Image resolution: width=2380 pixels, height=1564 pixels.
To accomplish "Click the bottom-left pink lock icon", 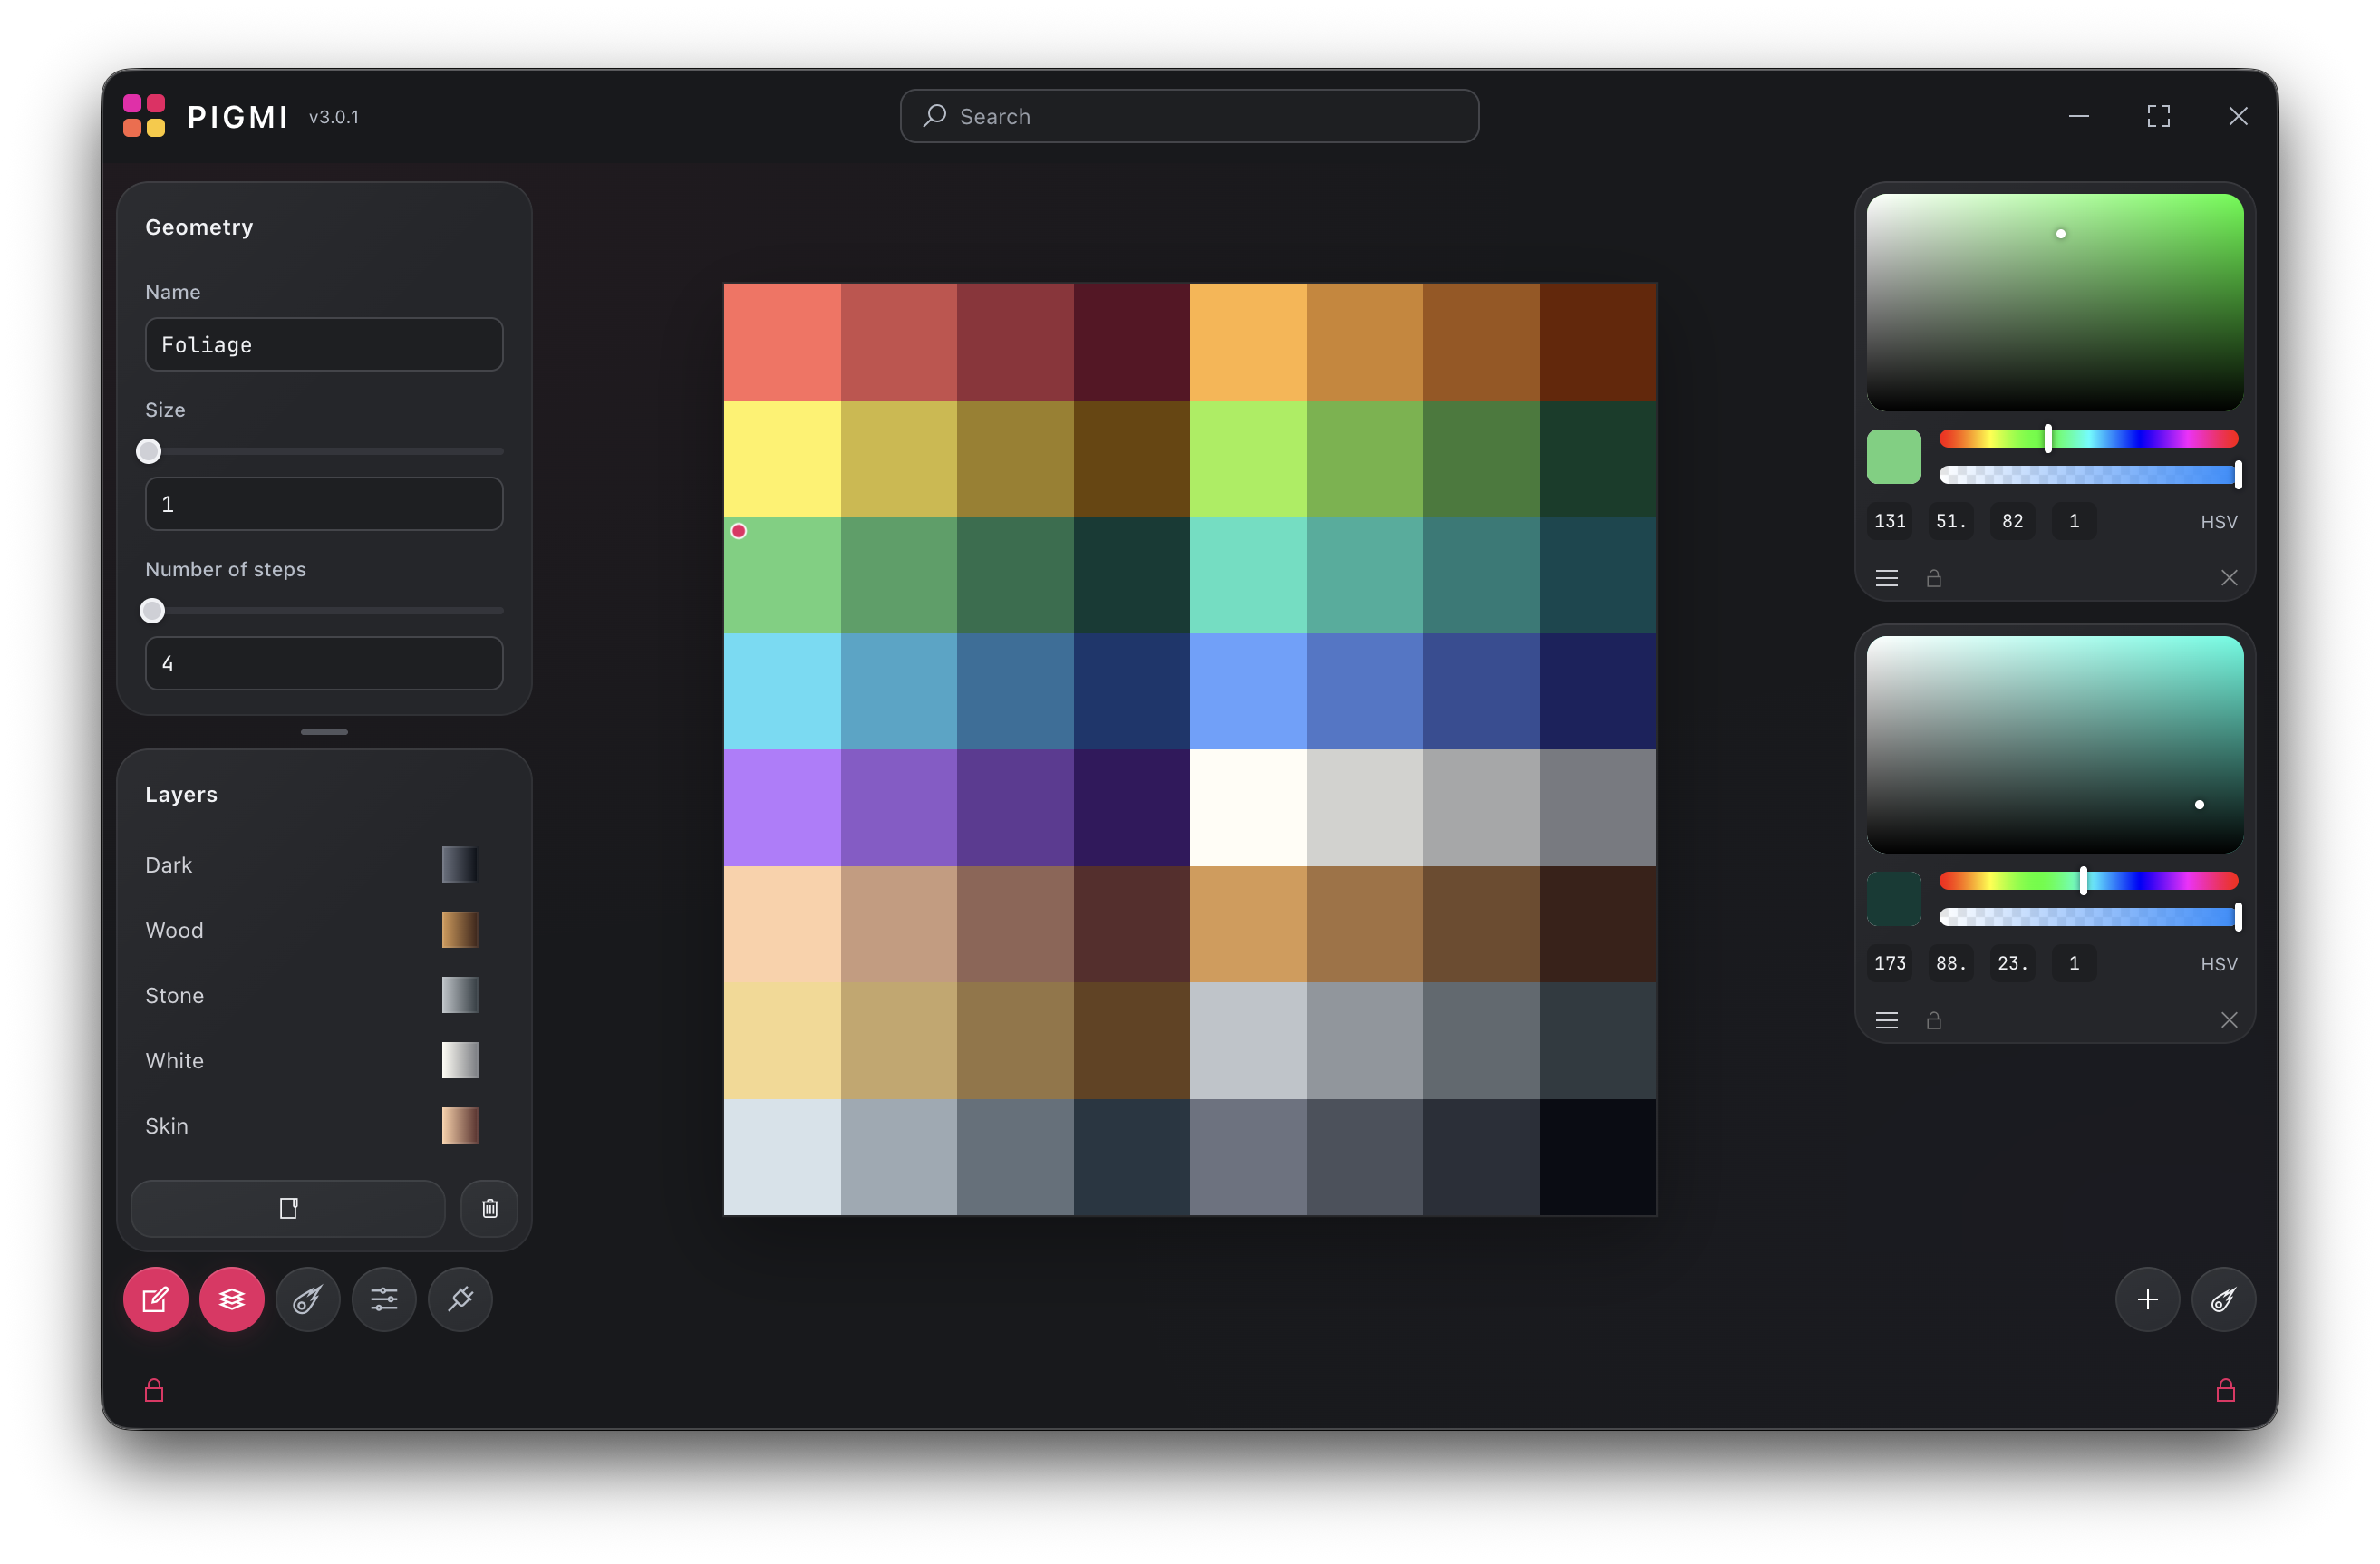I will click(154, 1390).
